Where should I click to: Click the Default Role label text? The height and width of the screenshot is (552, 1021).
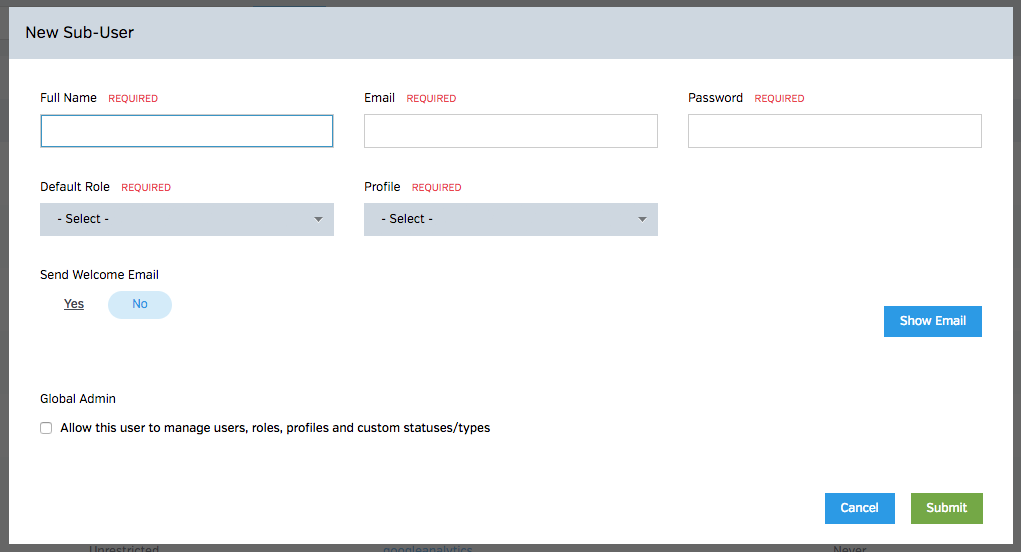[75, 187]
